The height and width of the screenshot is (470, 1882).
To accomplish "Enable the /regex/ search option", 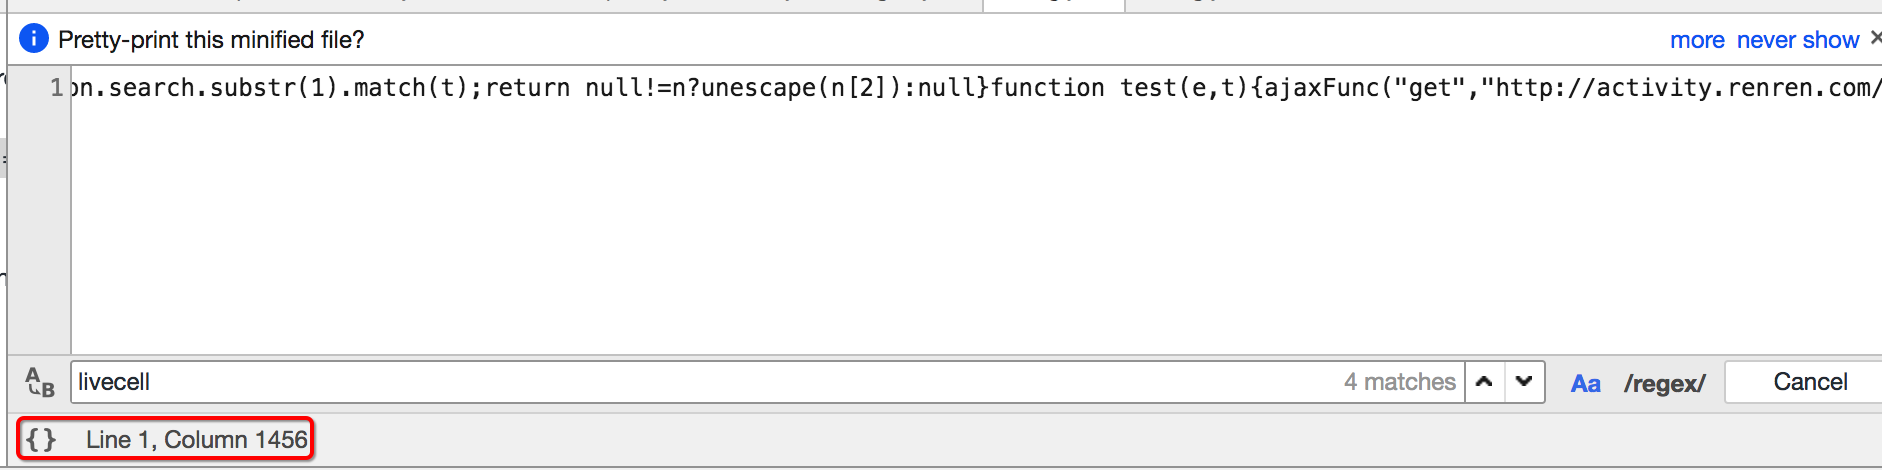I will [x=1664, y=383].
